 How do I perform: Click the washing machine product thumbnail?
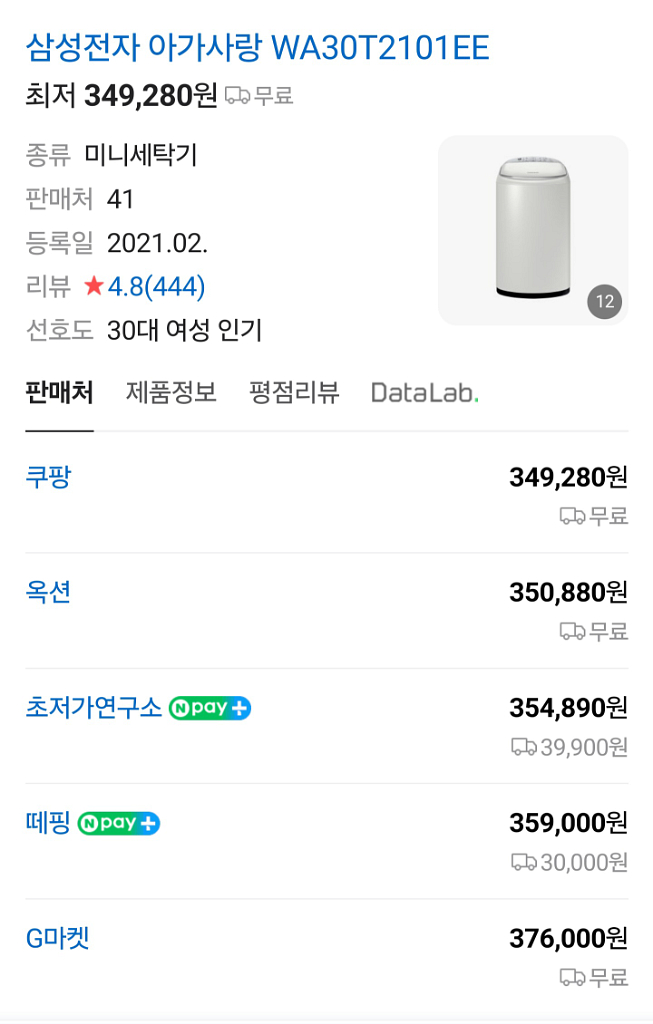click(532, 230)
